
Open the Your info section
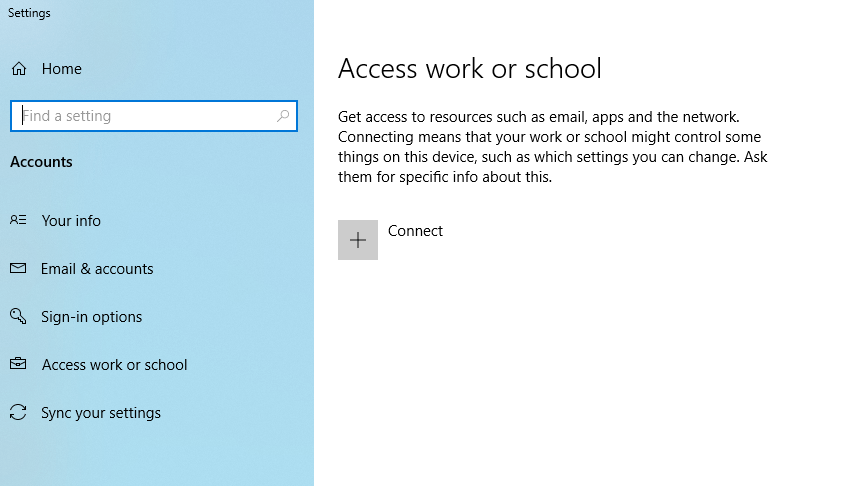coord(71,221)
